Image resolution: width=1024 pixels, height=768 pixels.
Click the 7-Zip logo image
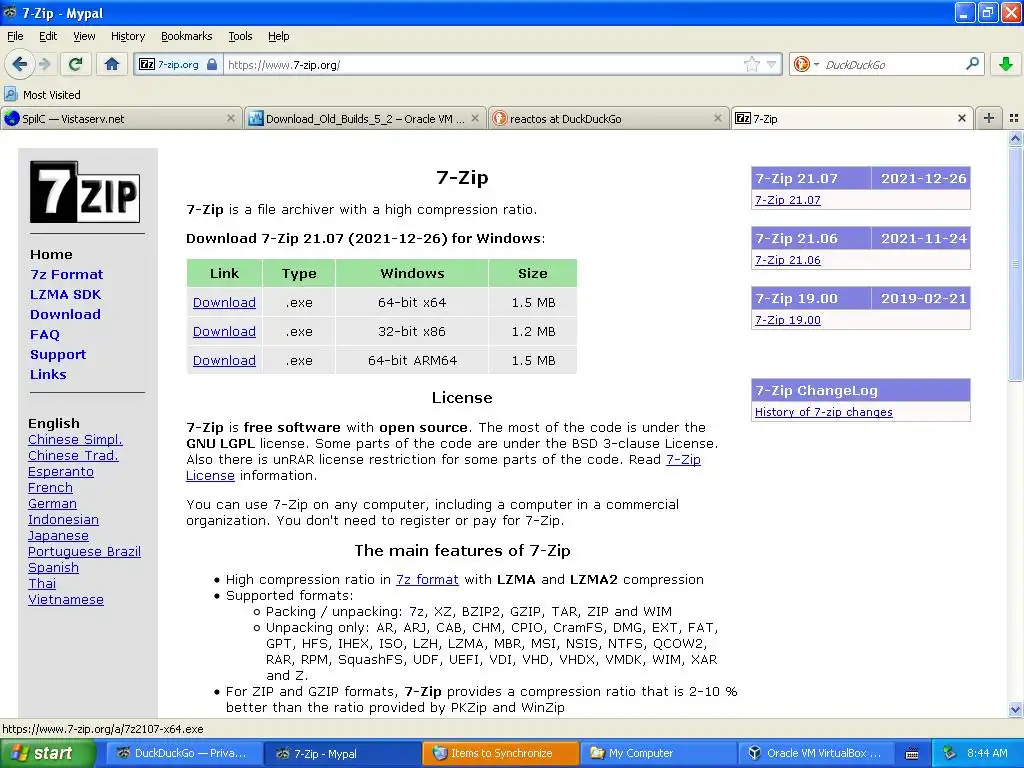pos(85,192)
